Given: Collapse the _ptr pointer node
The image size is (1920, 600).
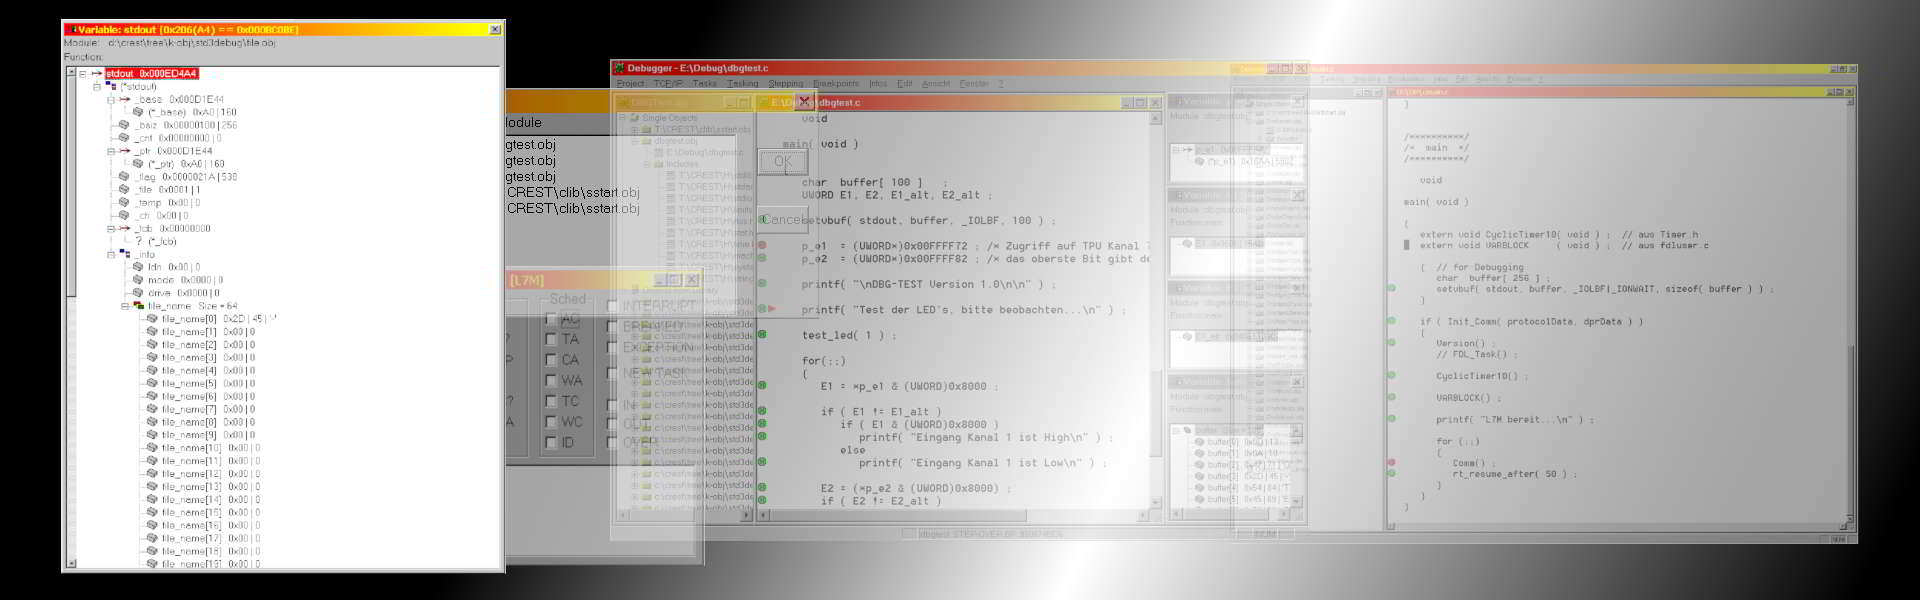Looking at the screenshot, I should click(111, 151).
